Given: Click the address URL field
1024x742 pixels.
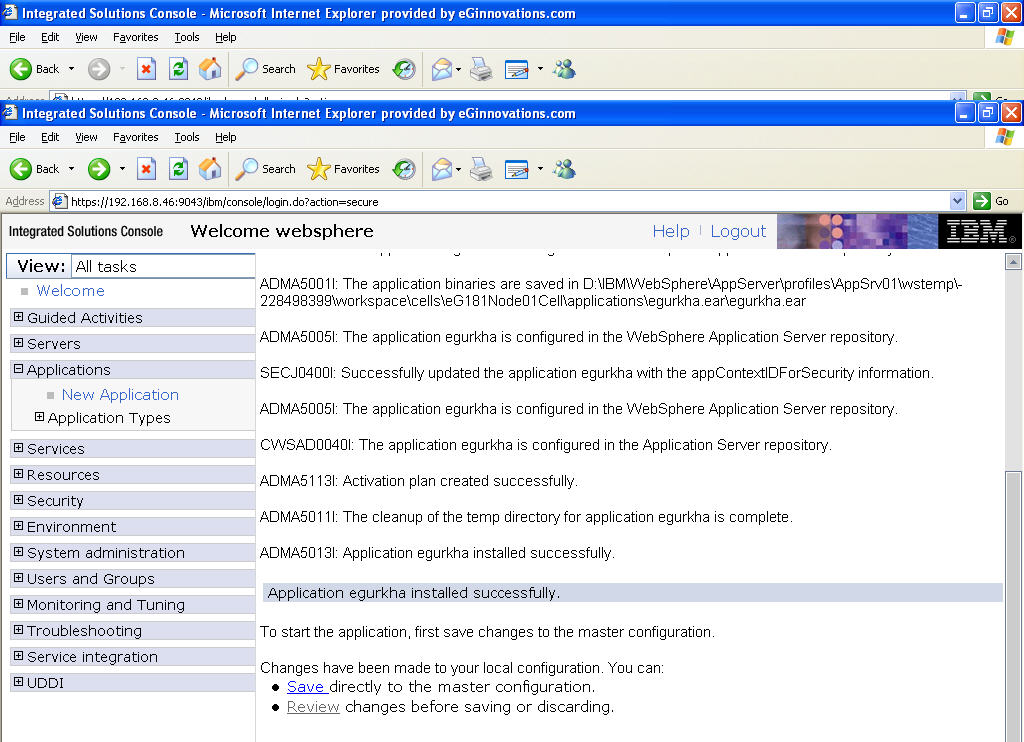Looking at the screenshot, I should [509, 201].
